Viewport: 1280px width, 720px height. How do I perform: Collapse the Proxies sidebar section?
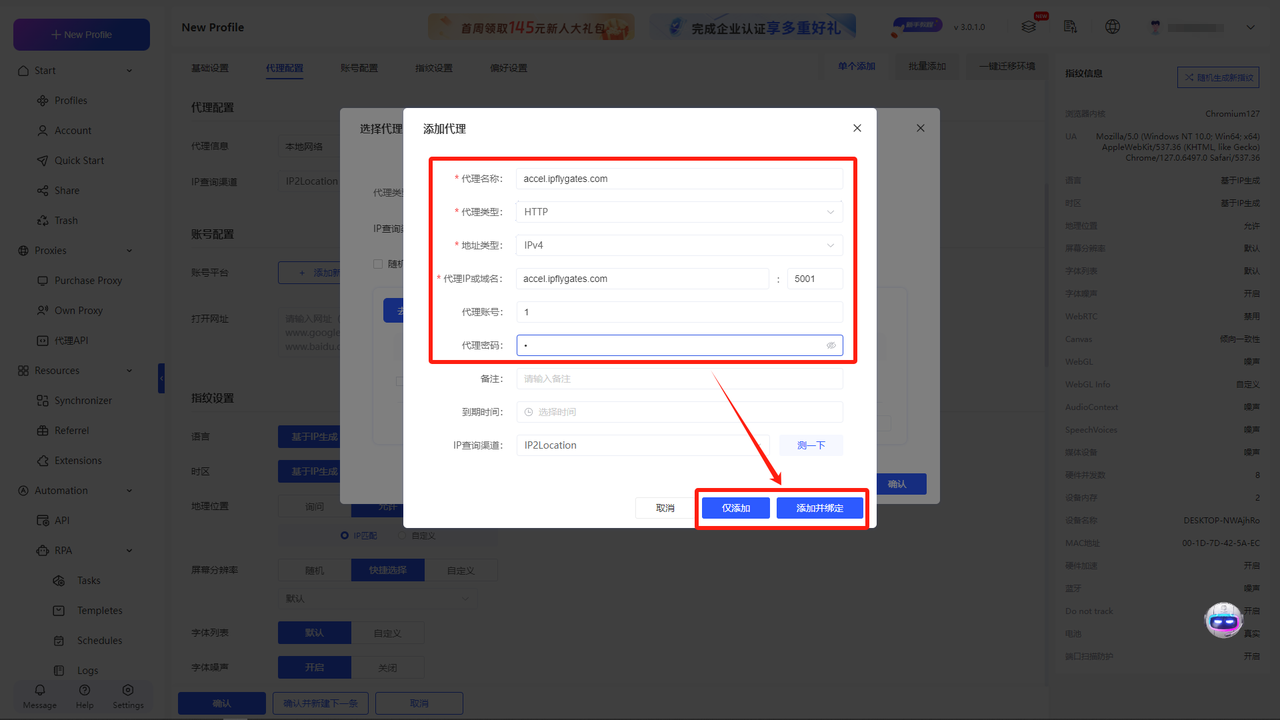(x=131, y=250)
